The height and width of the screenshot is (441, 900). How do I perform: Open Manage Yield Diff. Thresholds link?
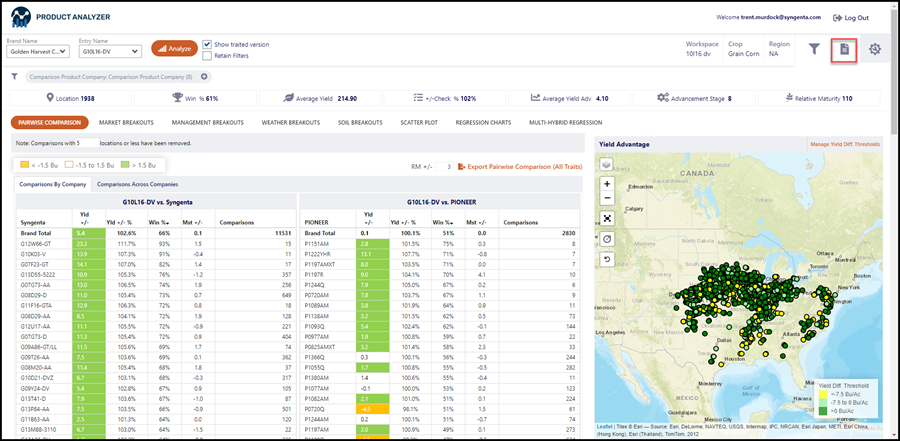(845, 145)
